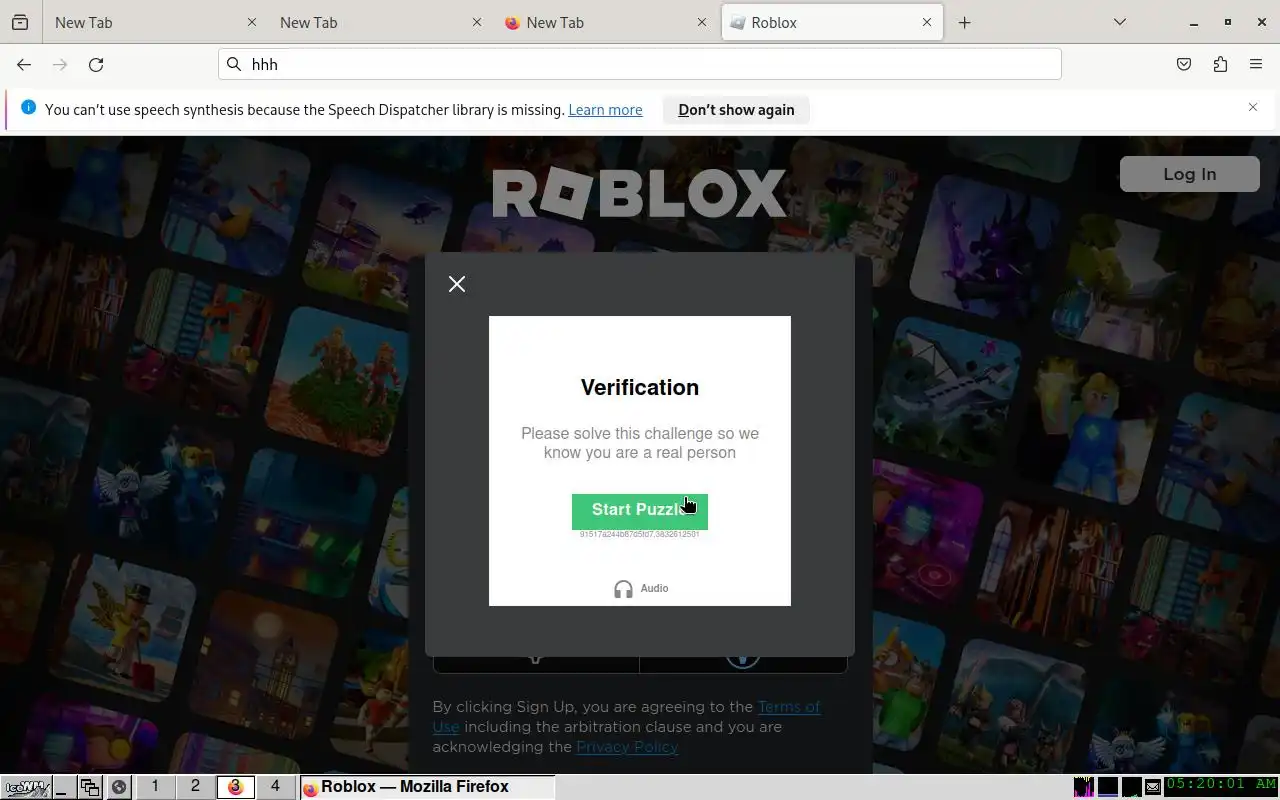Viewport: 1280px width, 800px height.
Task: Close the verification dialog with the X
Action: pos(457,284)
